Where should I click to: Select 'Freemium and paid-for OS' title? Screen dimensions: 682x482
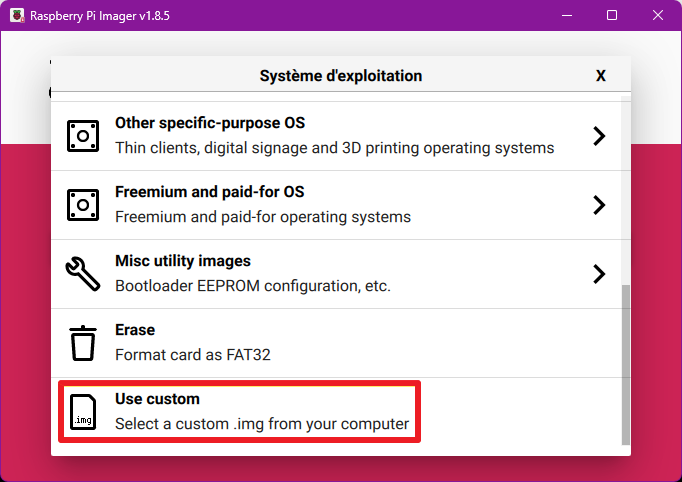(210, 192)
